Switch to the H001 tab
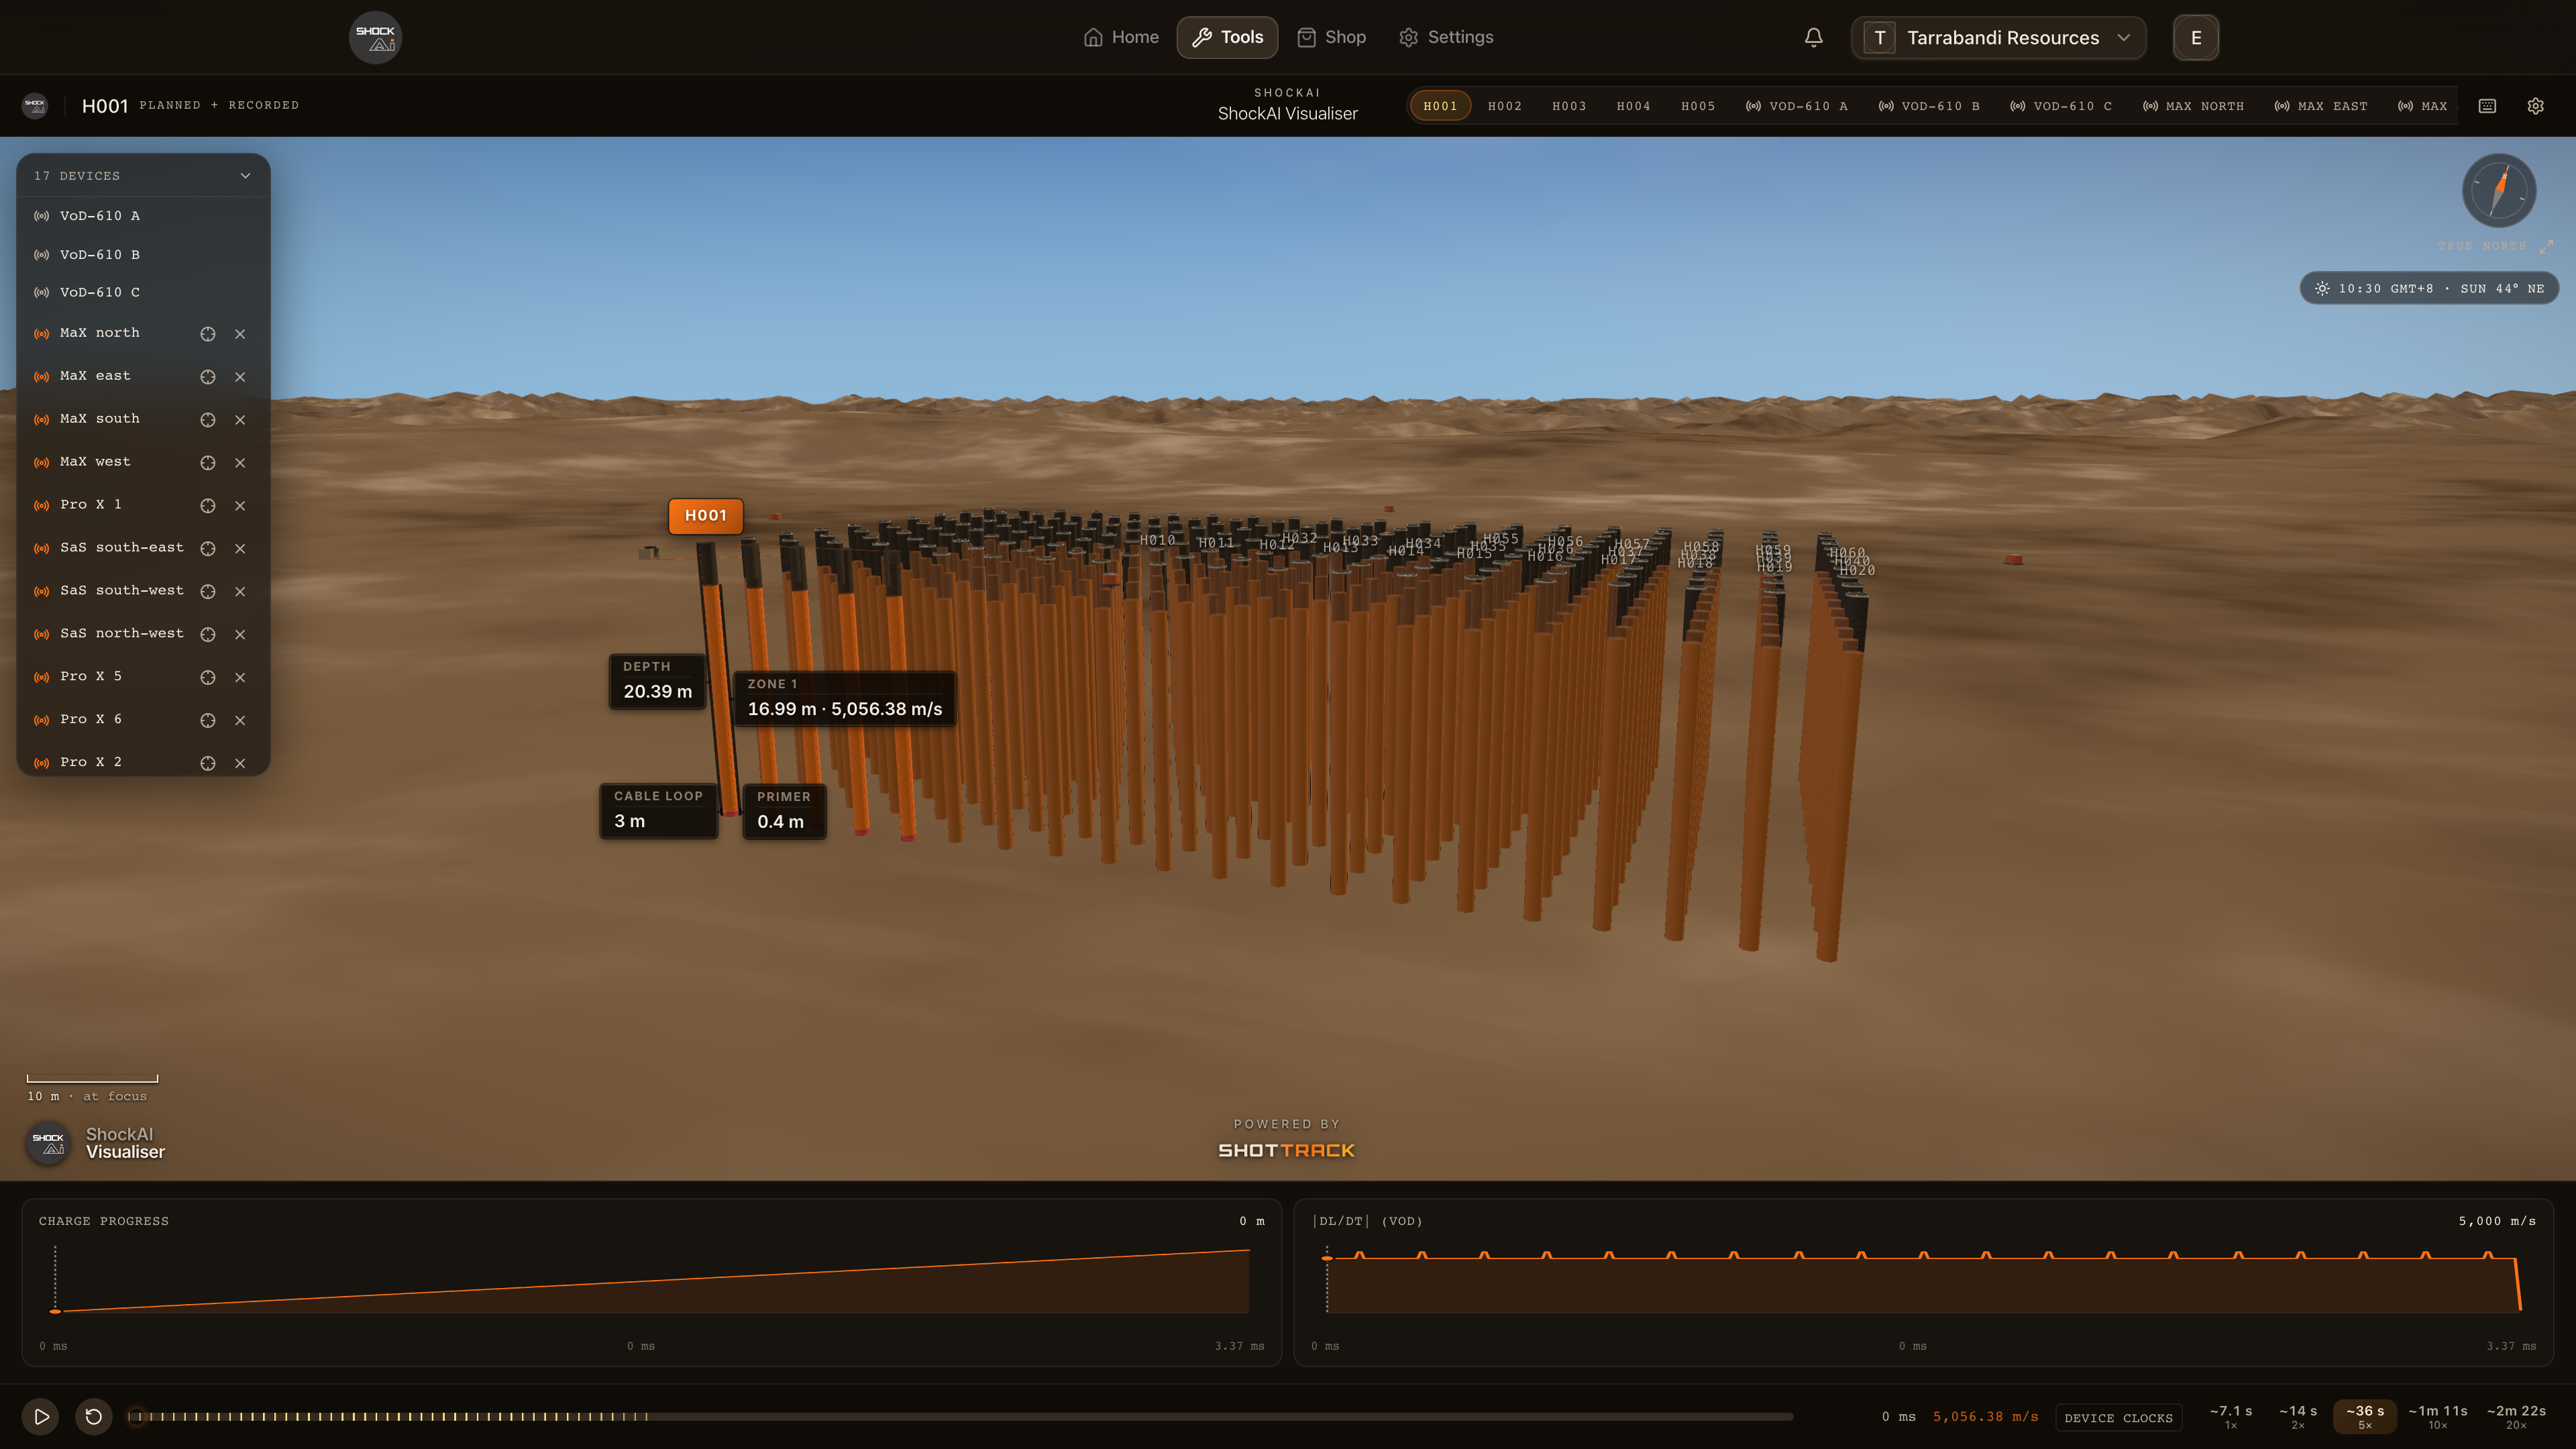 tap(1440, 106)
